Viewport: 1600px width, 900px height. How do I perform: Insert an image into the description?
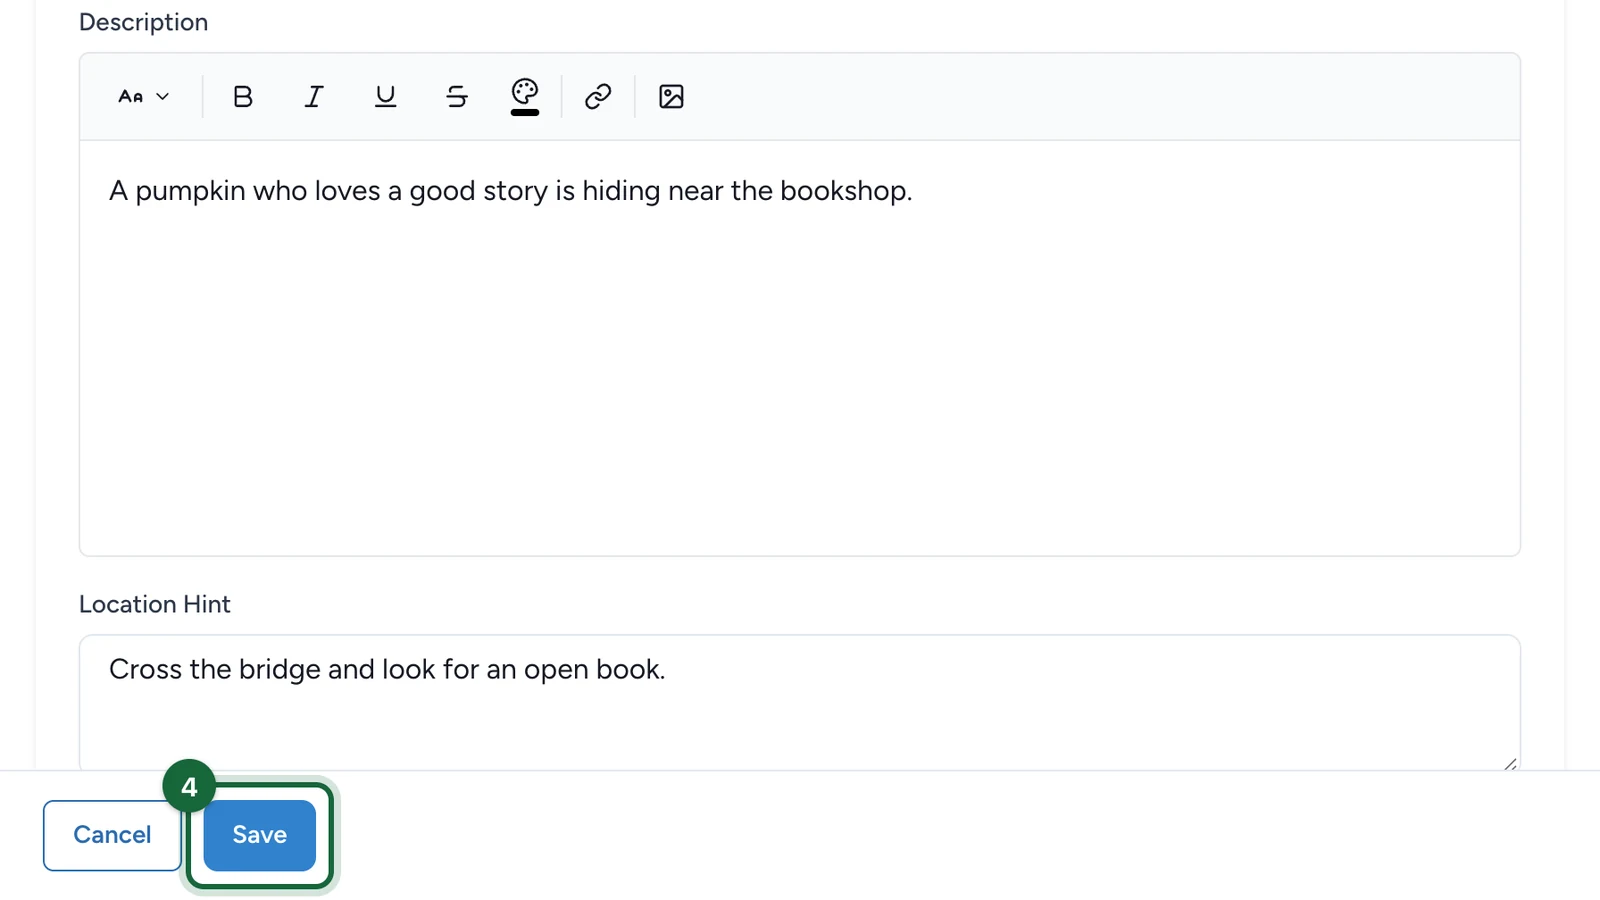(x=671, y=96)
